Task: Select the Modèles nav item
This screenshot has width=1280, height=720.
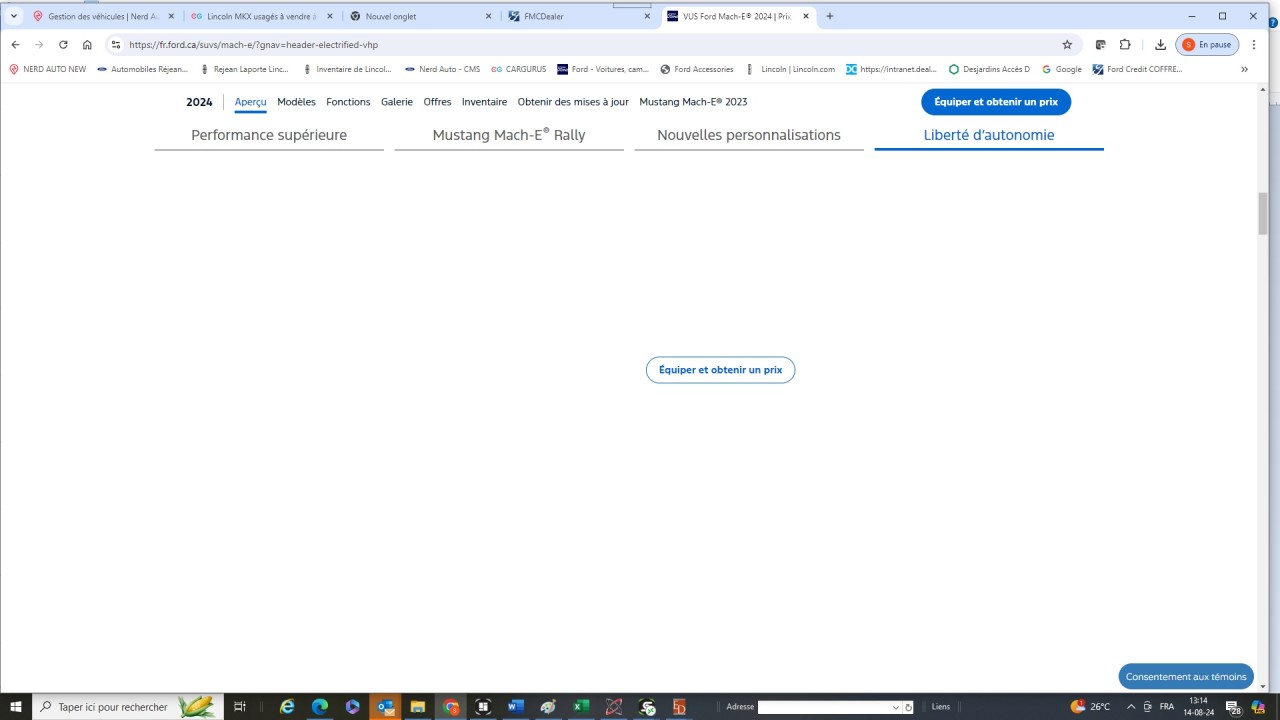Action: click(296, 102)
